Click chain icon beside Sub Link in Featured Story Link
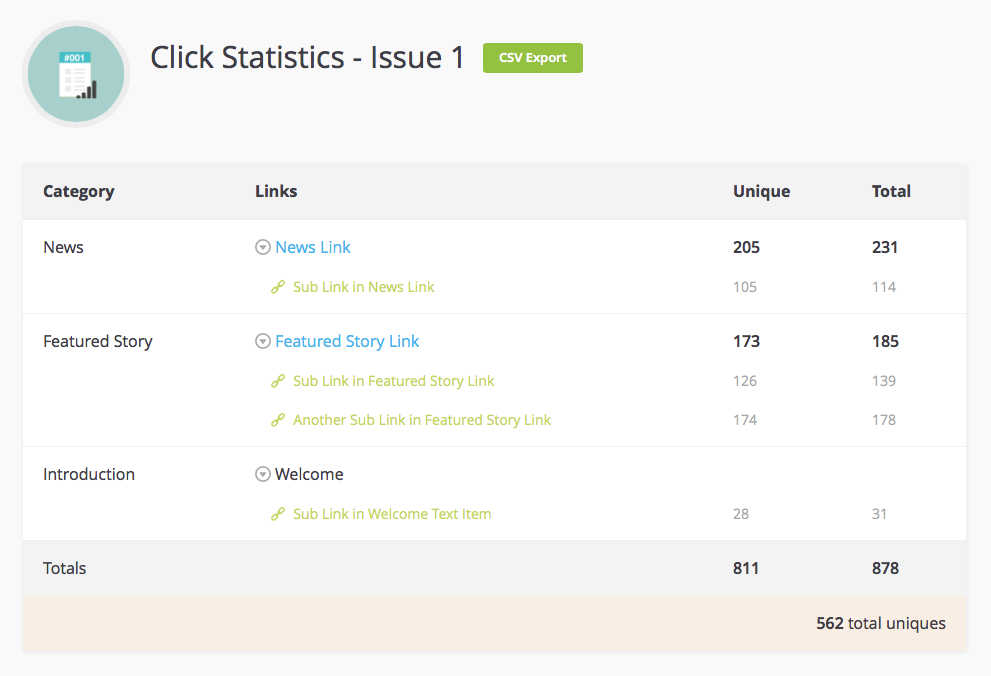This screenshot has width=991, height=676. pos(278,381)
